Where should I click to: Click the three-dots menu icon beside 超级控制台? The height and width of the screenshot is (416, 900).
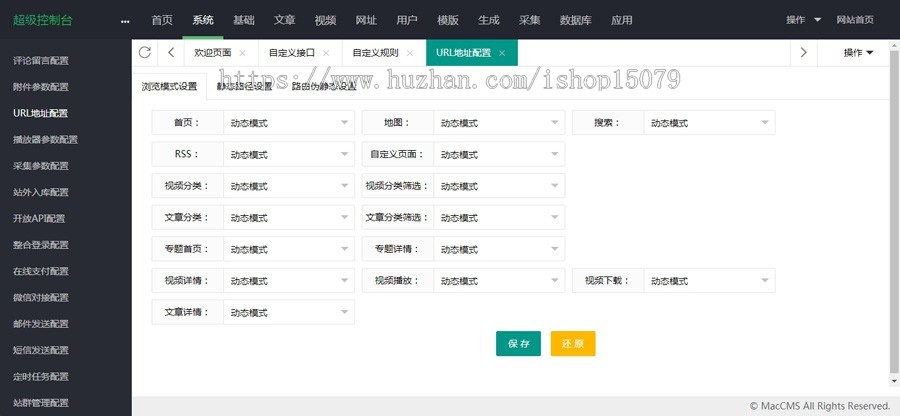[125, 21]
